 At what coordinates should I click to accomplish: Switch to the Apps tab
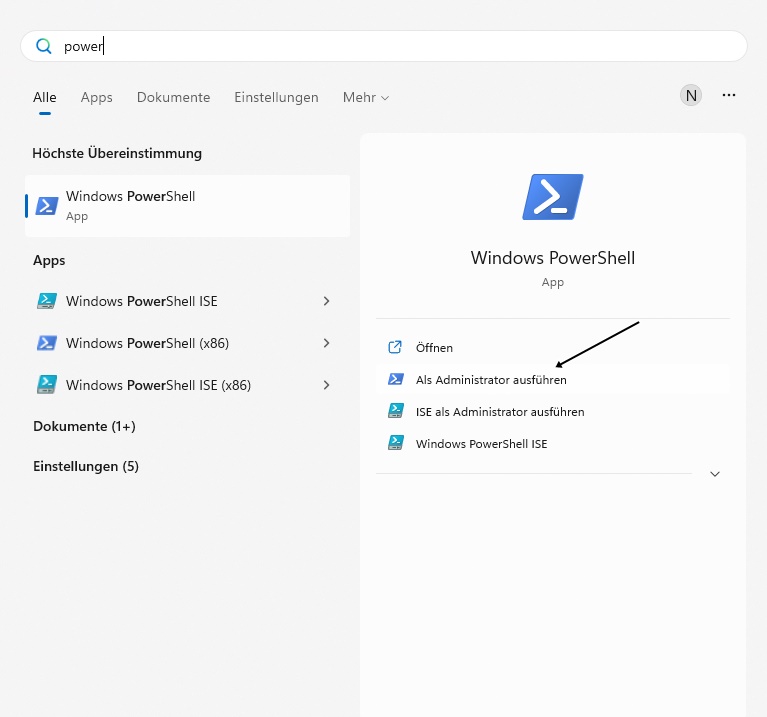click(96, 98)
